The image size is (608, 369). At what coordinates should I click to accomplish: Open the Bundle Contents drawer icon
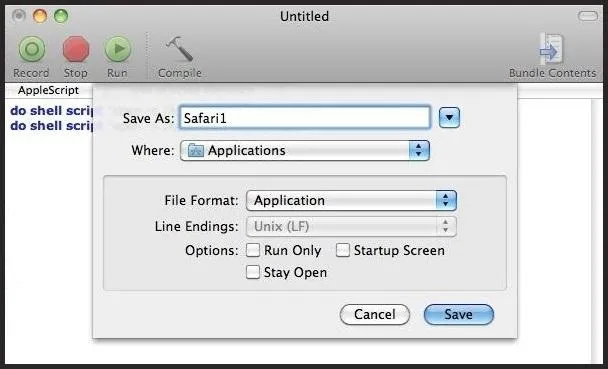(x=552, y=49)
